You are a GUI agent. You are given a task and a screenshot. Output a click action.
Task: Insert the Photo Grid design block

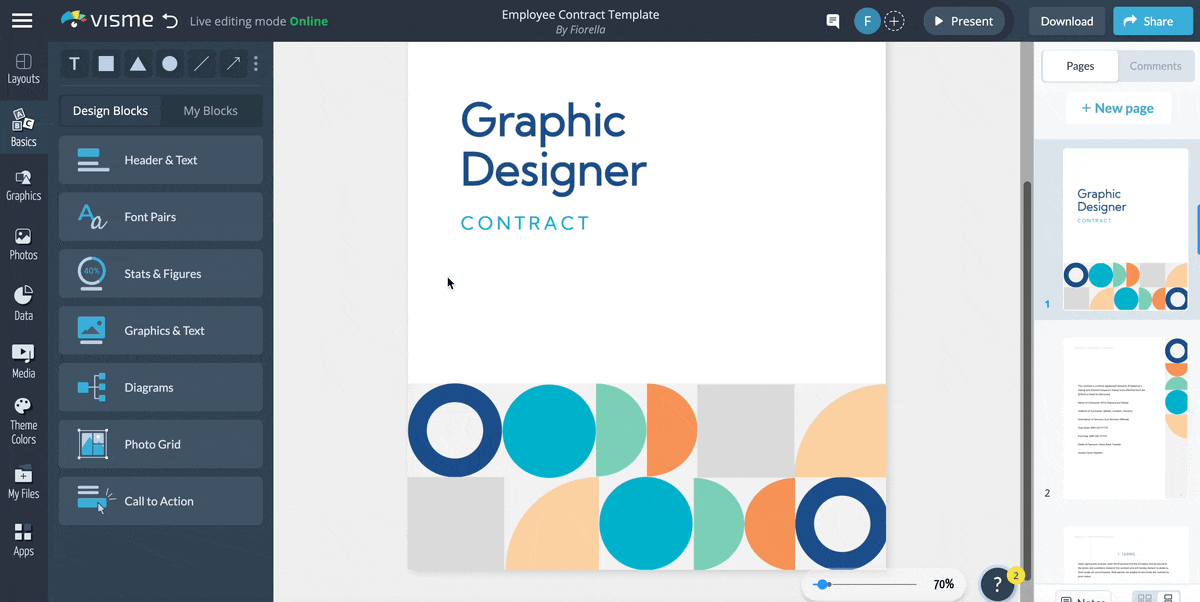(160, 444)
